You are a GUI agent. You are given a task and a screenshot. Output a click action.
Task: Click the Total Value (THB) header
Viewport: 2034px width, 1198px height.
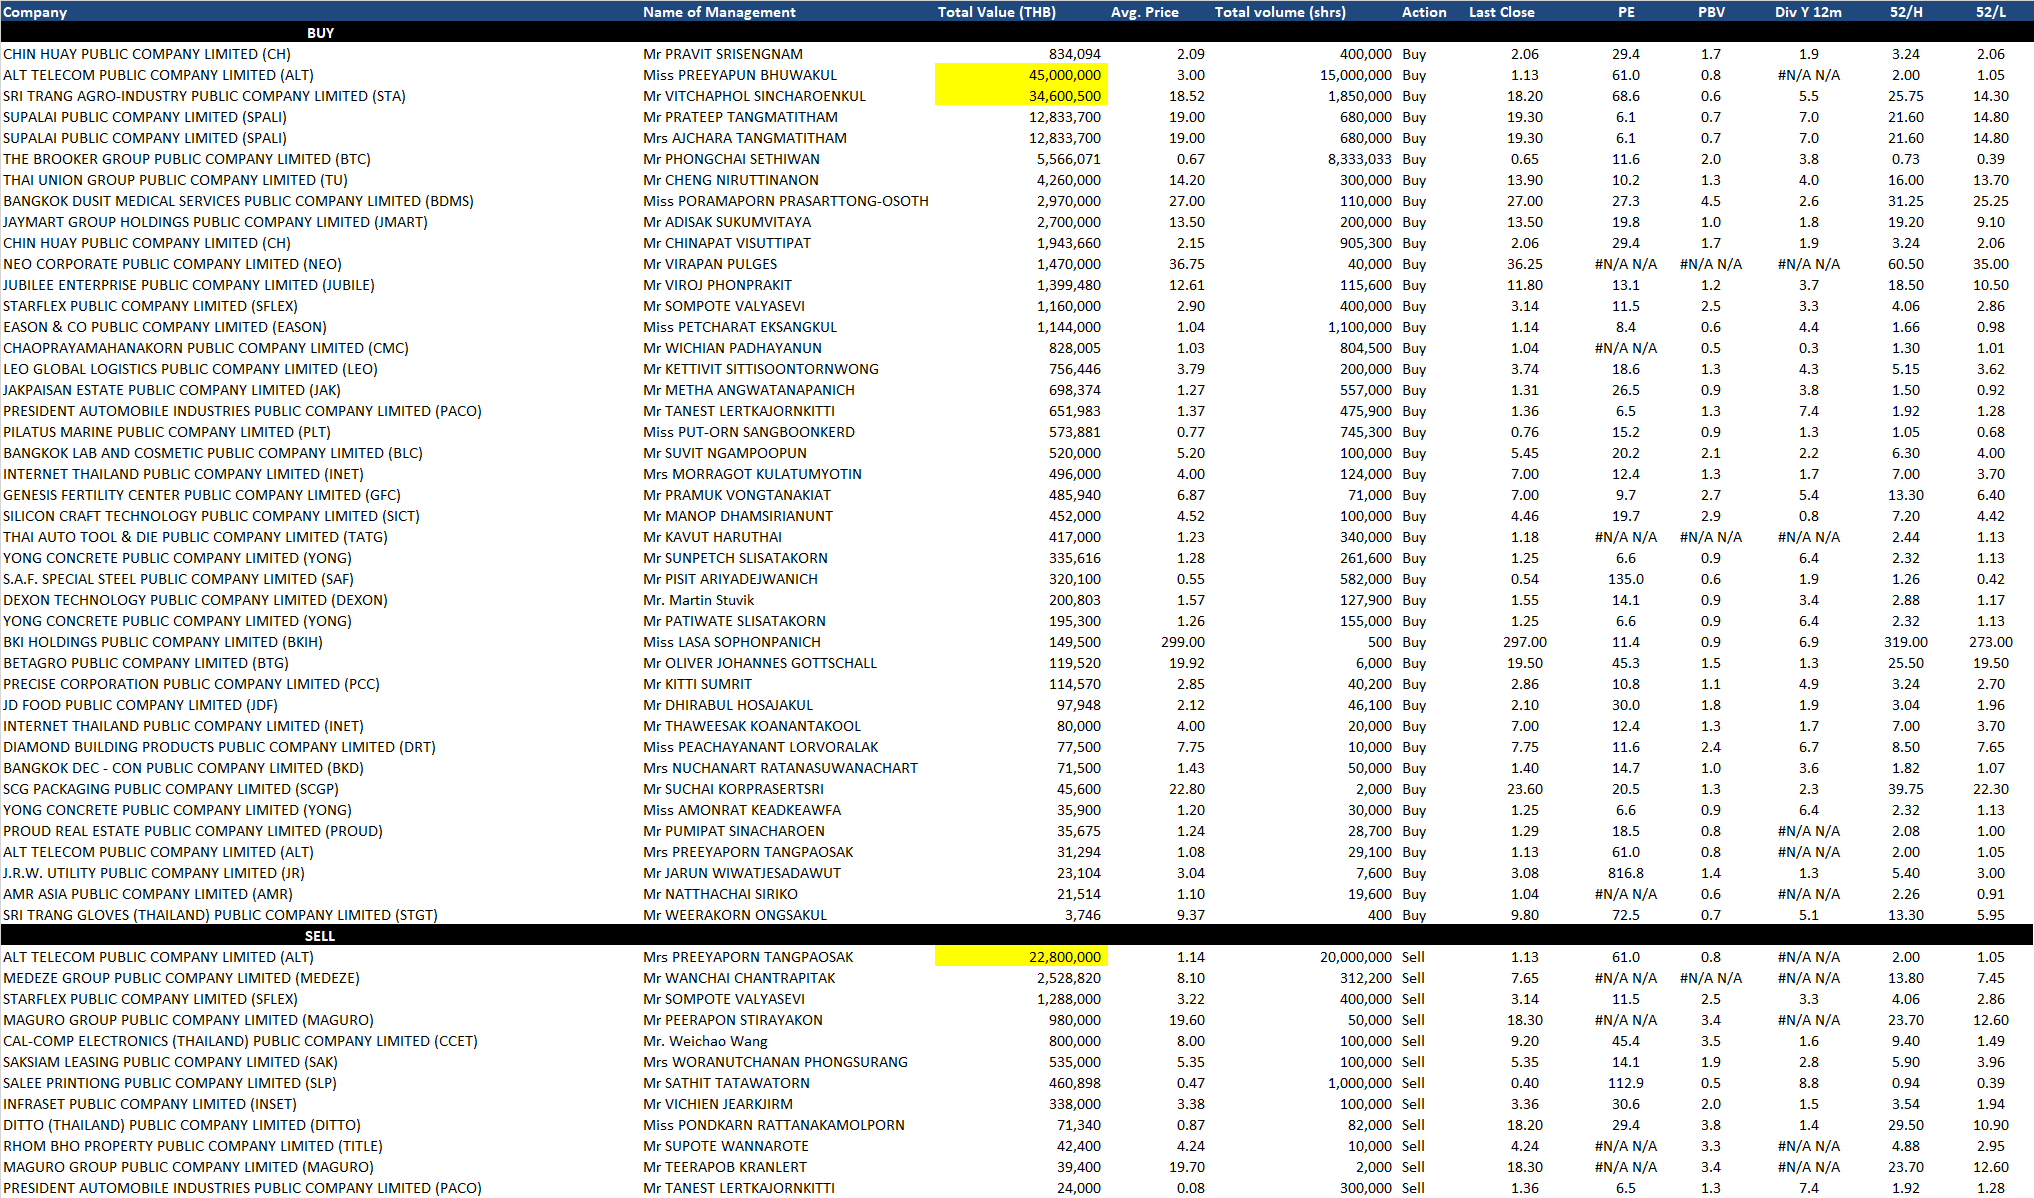coord(996,12)
